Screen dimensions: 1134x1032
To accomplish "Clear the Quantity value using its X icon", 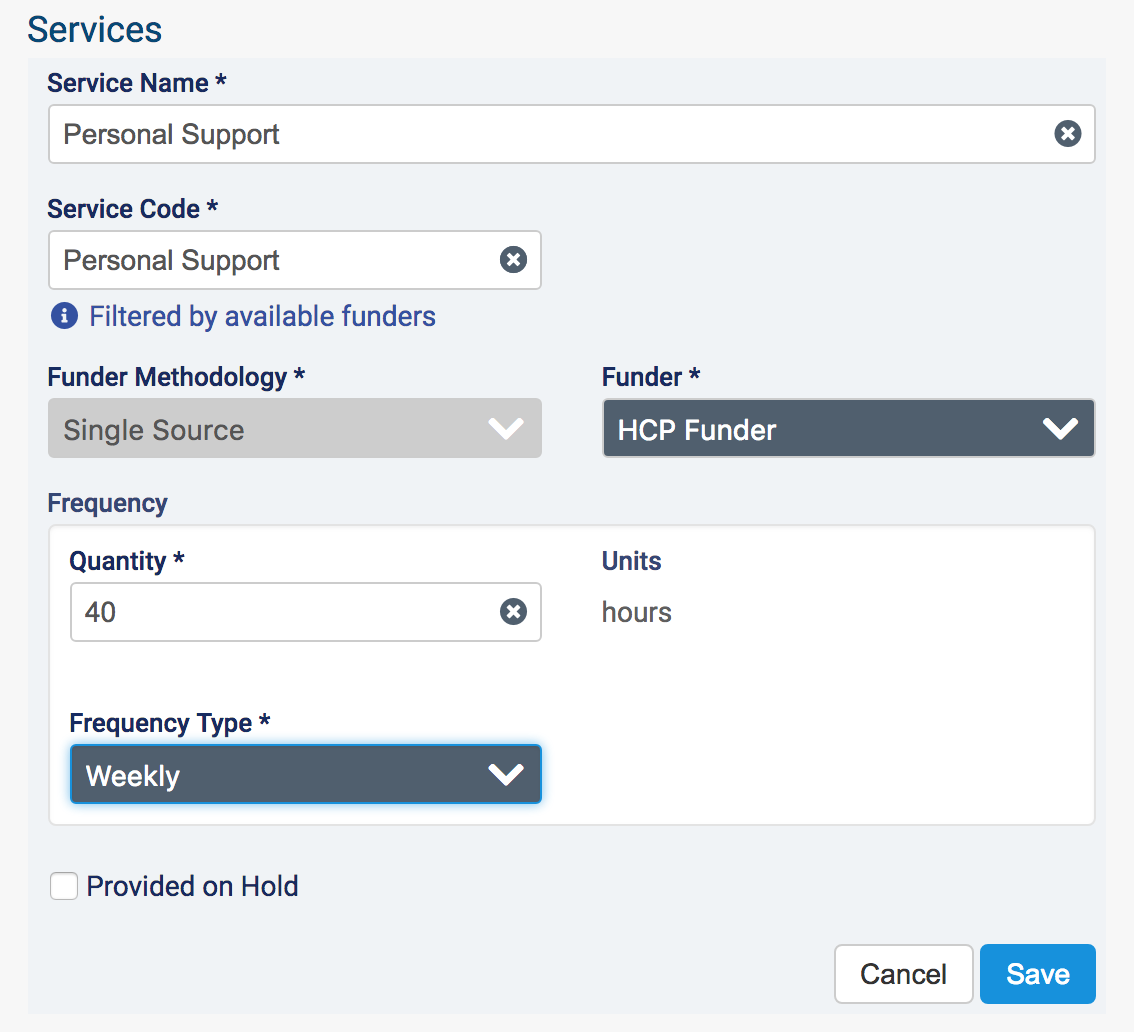I will click(x=513, y=612).
